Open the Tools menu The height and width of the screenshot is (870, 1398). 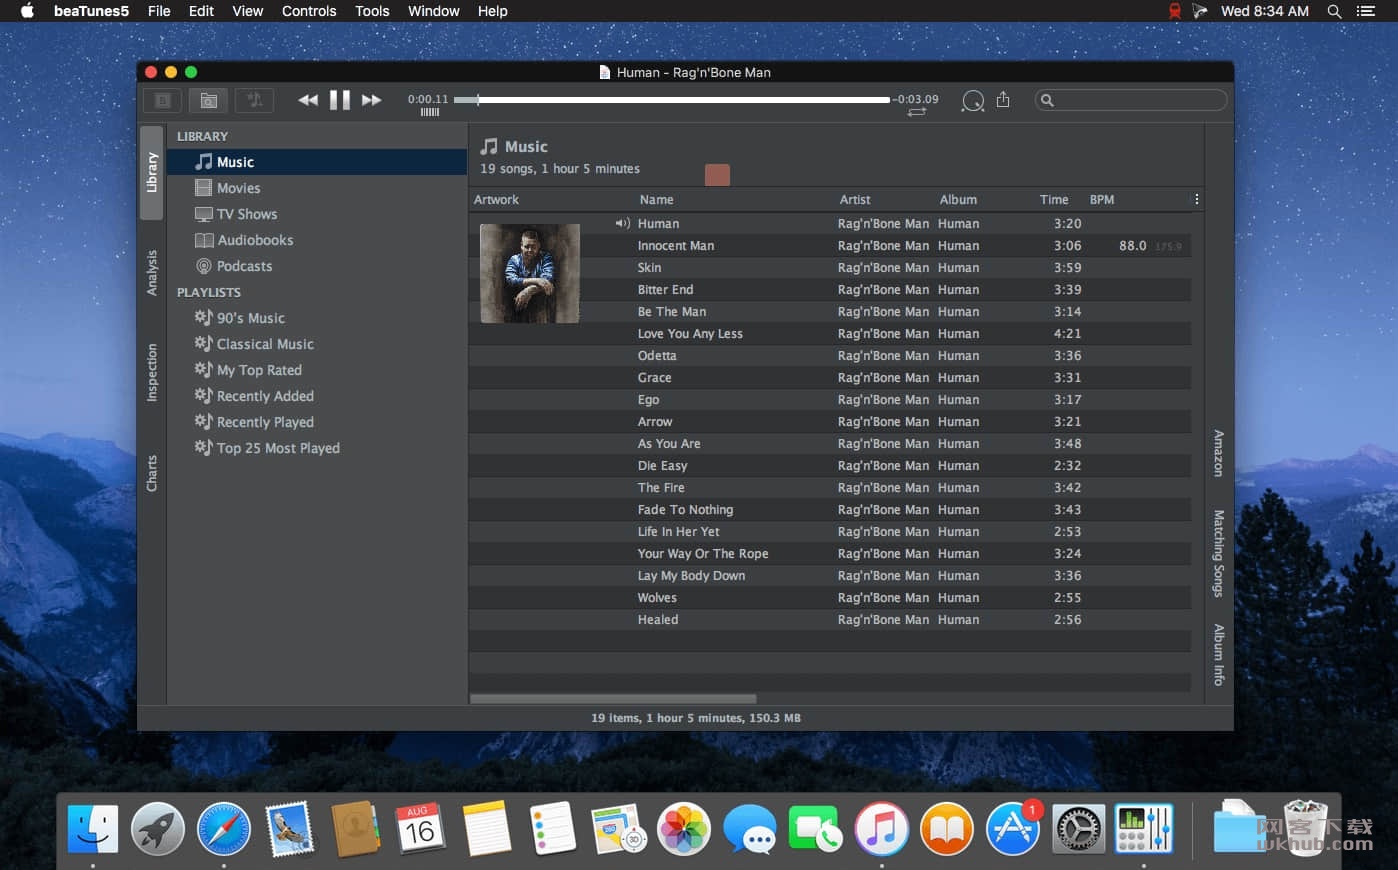(372, 11)
